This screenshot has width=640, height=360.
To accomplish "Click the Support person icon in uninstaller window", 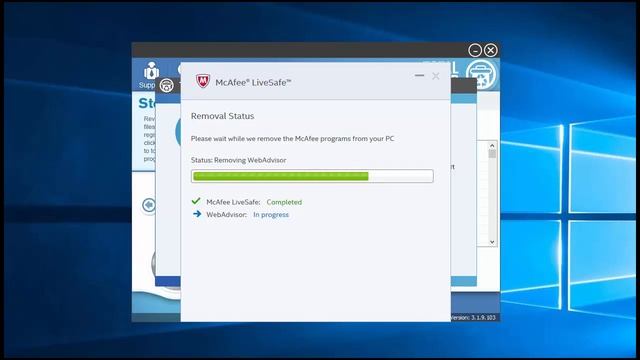I will tap(151, 71).
